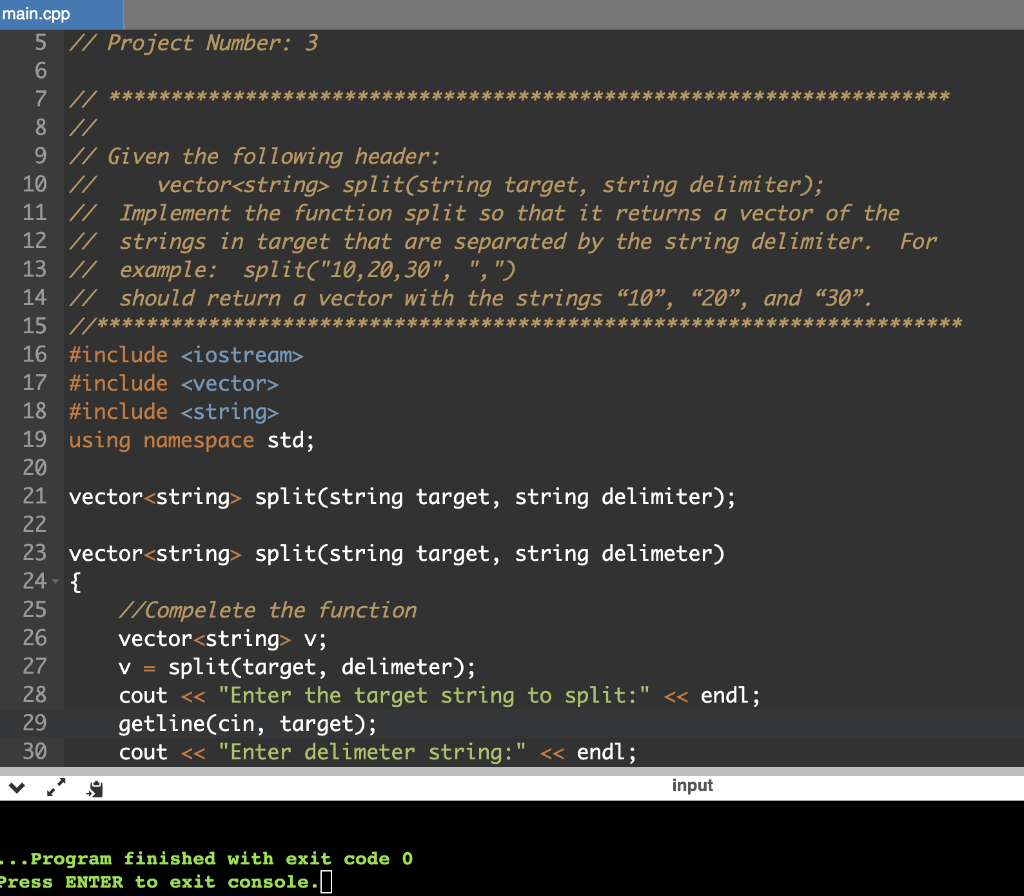The image size is (1024, 896).
Task: Place cursor in the Project Number comment
Action: pyautogui.click(x=190, y=42)
